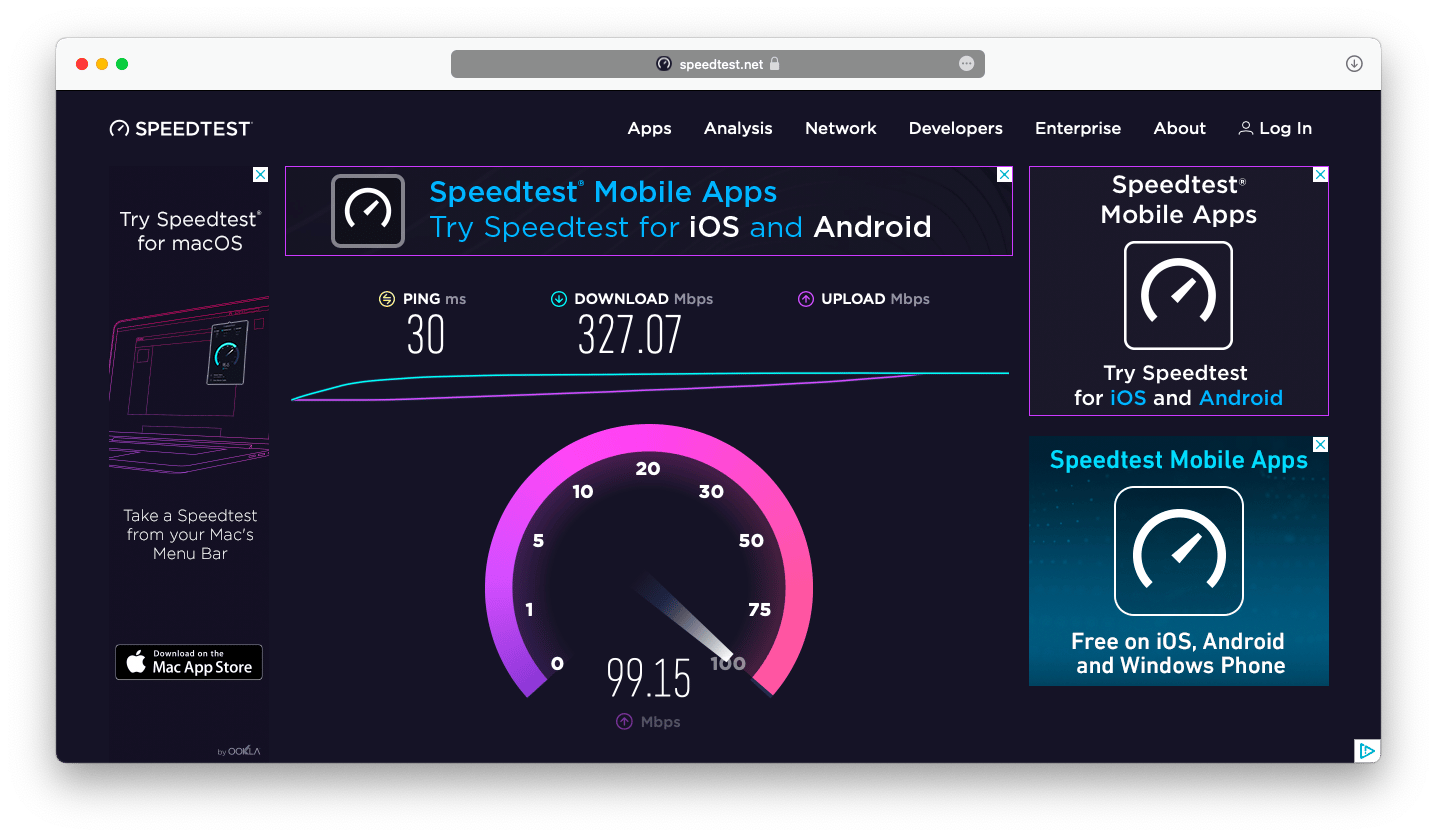Click the gauge icon in upper right ad
The width and height of the screenshot is (1437, 837).
point(1178,295)
